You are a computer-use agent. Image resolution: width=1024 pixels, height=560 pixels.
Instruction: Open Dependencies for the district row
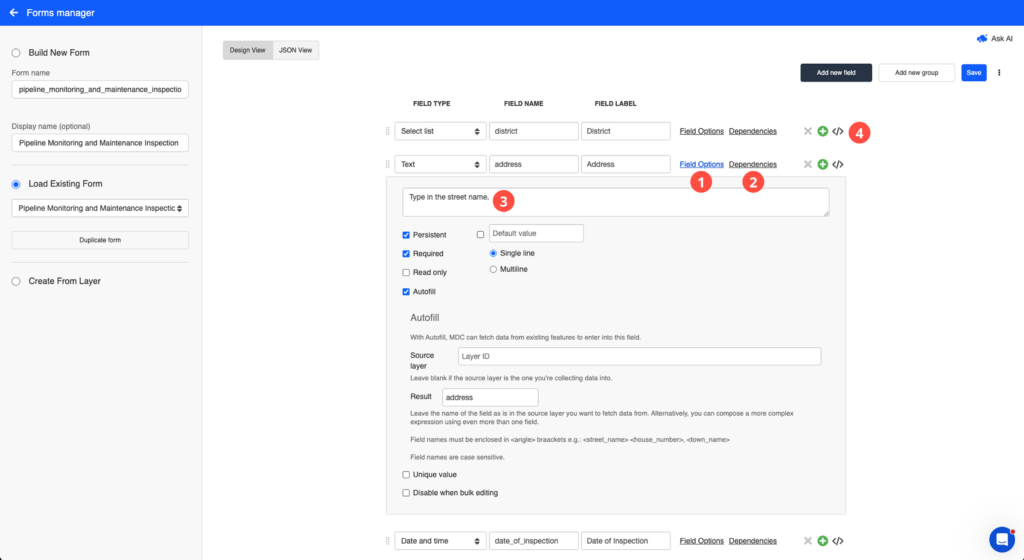(x=752, y=131)
